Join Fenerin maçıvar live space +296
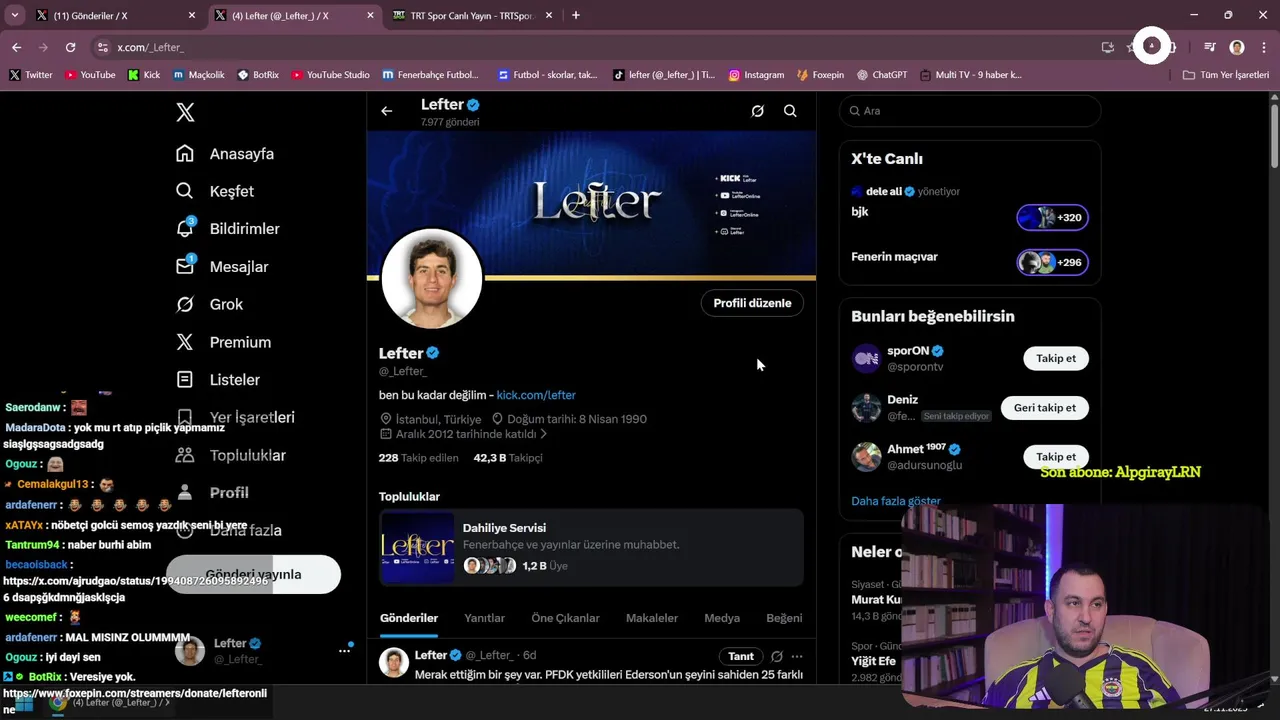Screen dimensions: 1280x720 1053,262
